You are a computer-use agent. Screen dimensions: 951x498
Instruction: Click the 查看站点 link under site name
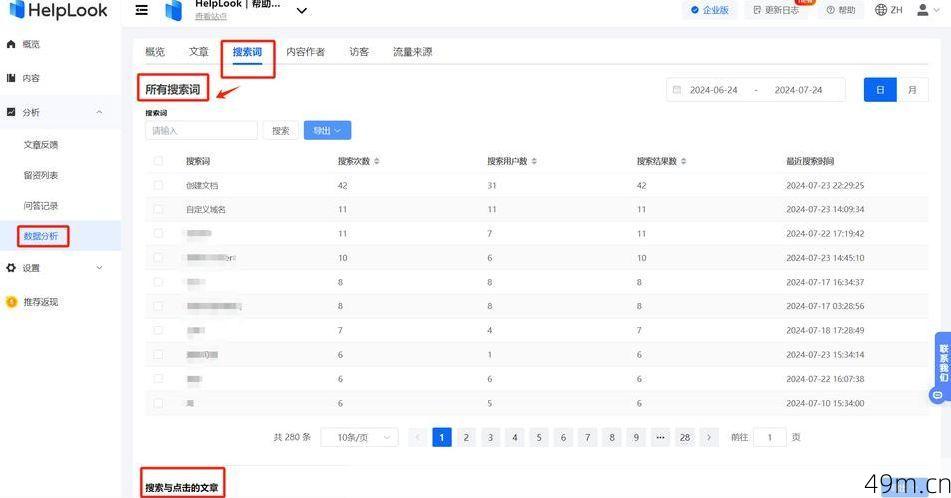[210, 16]
